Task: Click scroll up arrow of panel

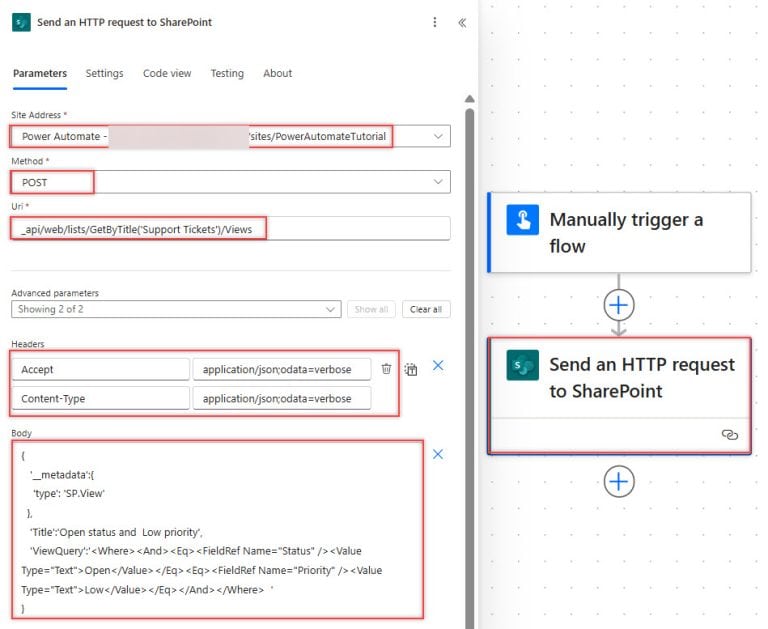Action: point(469,99)
